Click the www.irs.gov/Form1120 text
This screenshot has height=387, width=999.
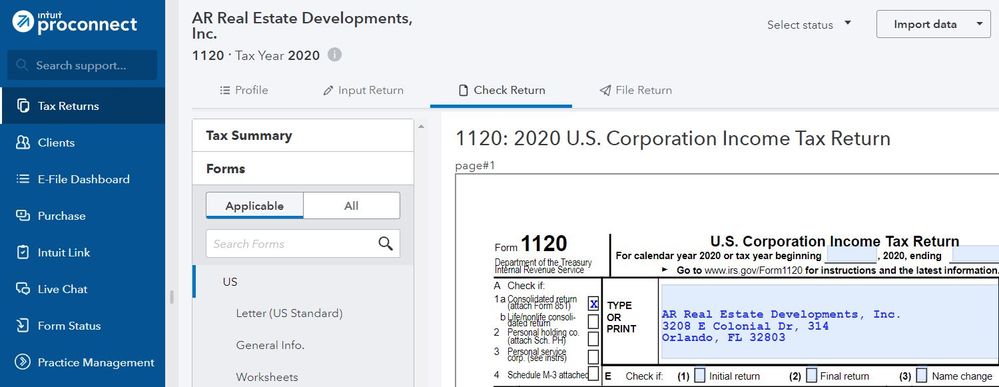[754, 270]
